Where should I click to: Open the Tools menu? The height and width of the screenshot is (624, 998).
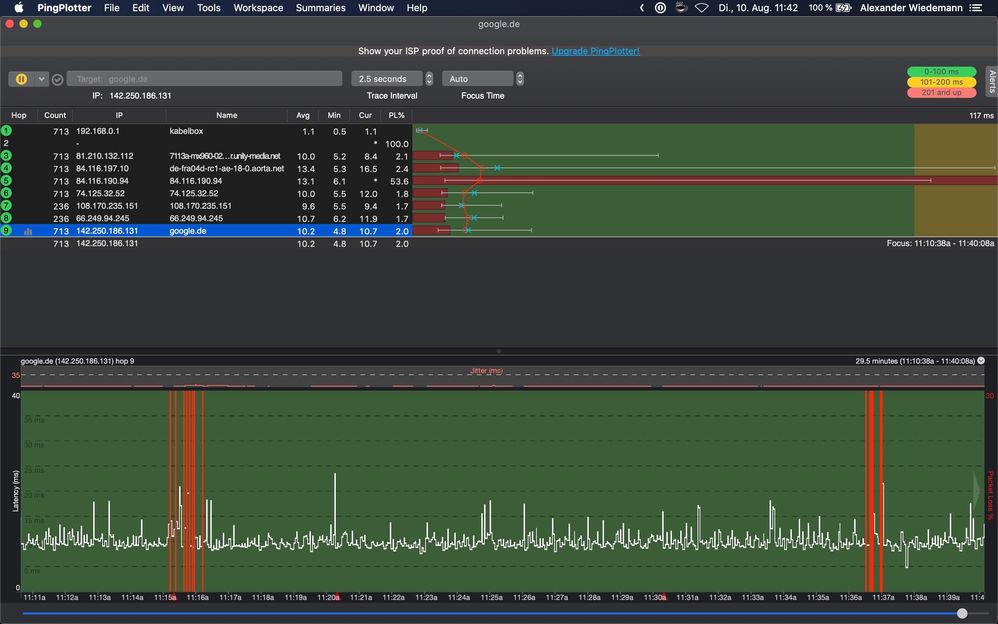[208, 8]
